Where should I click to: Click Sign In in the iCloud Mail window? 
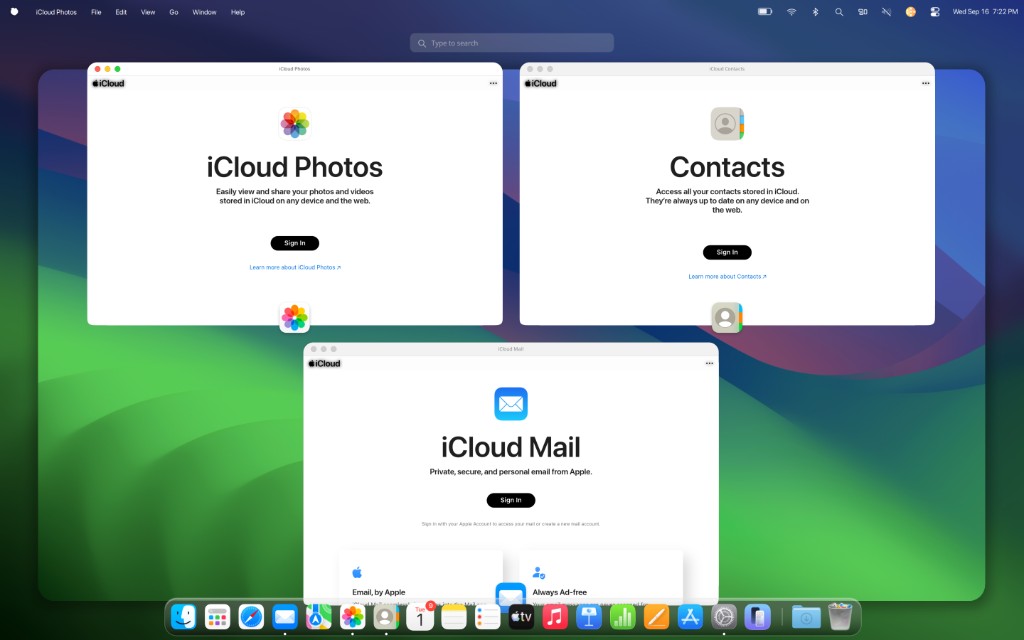pyautogui.click(x=511, y=500)
